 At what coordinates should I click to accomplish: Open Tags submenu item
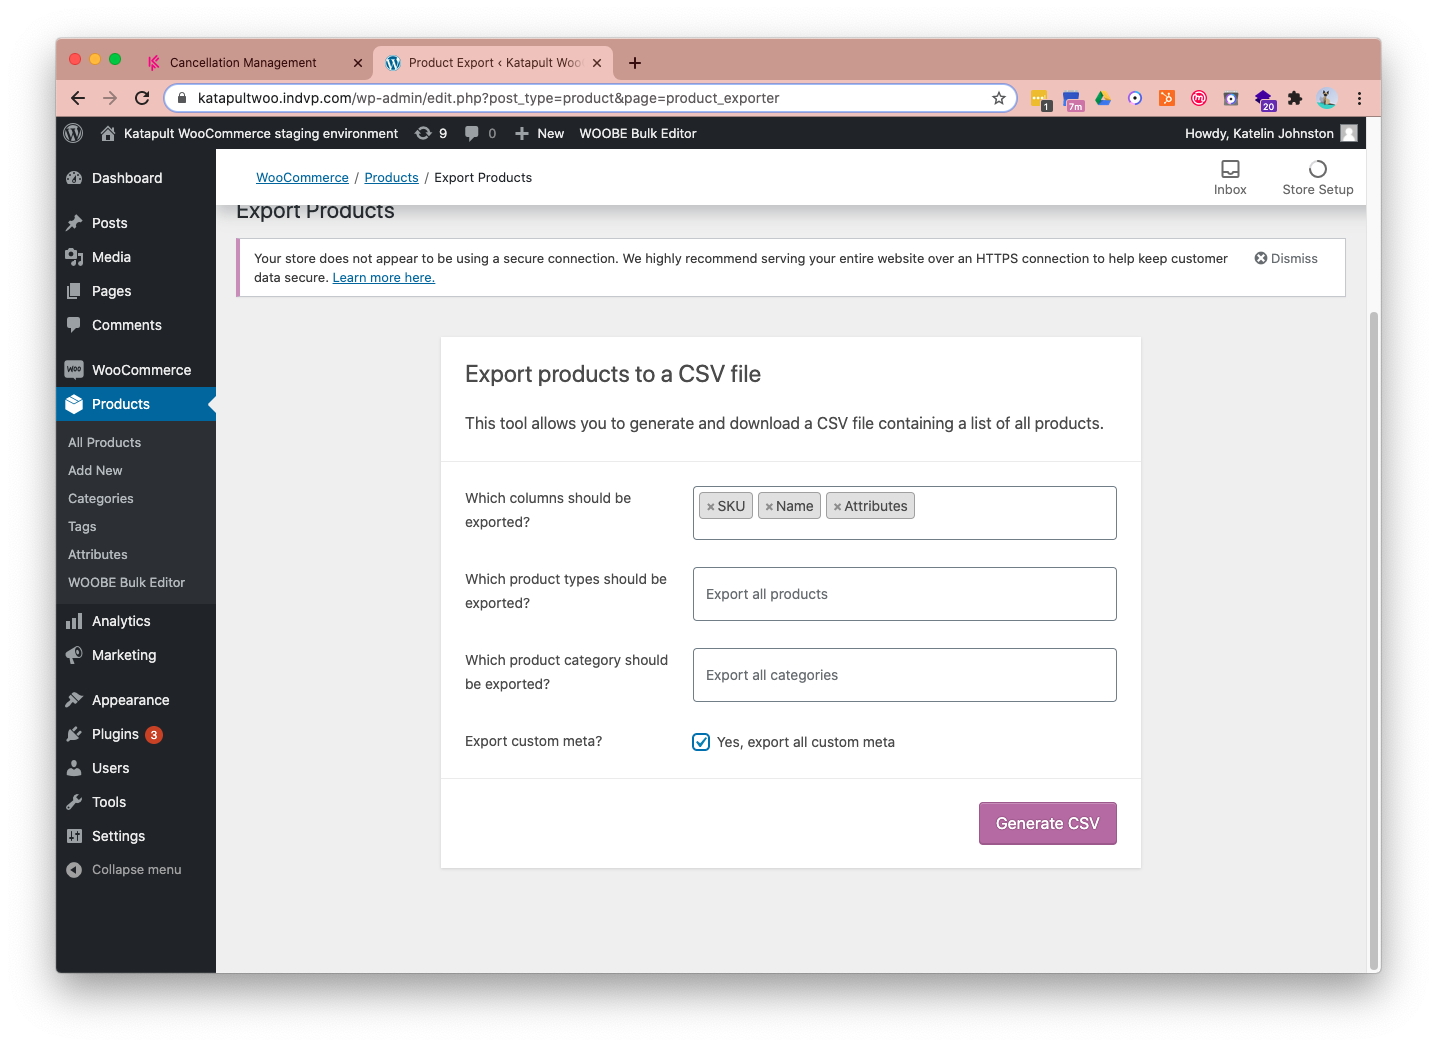tap(82, 526)
